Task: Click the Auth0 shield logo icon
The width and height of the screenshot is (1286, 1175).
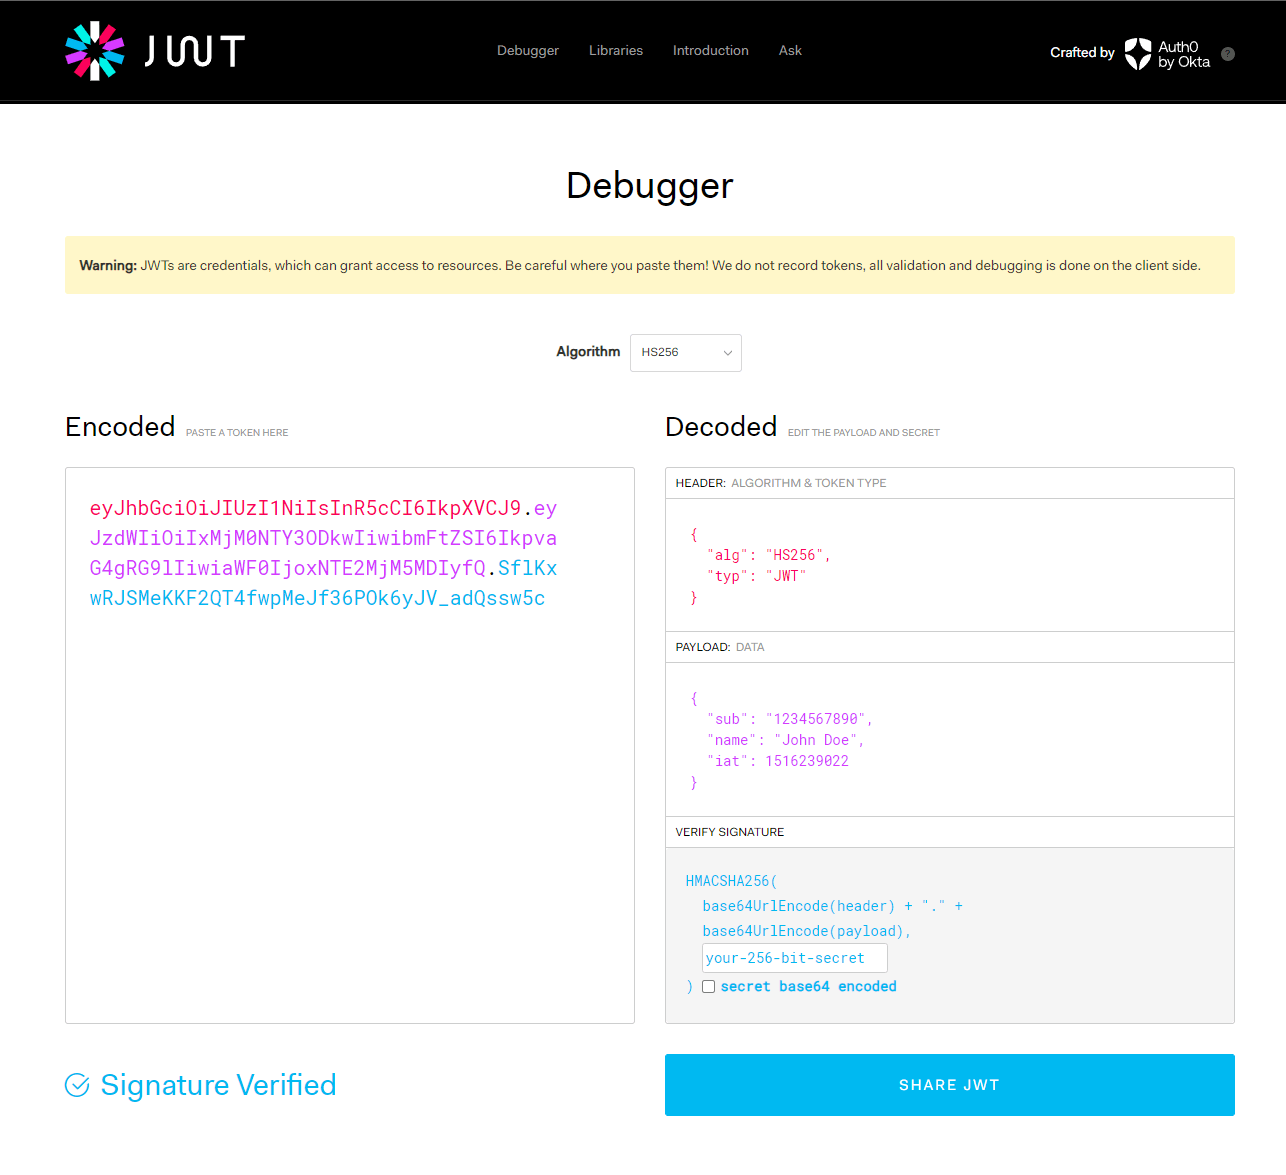Action: coord(1137,53)
